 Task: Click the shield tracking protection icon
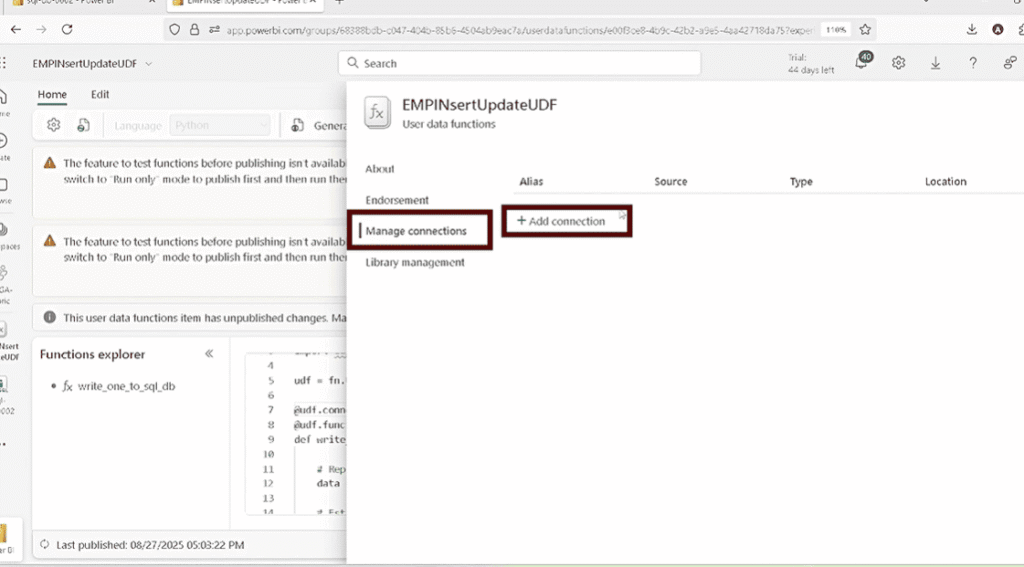(x=174, y=29)
